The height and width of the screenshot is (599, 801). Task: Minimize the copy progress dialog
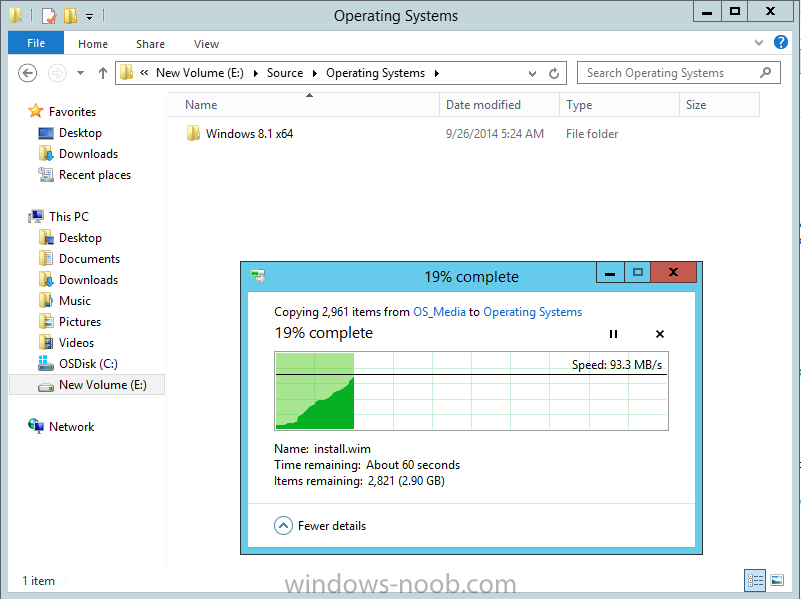coord(610,273)
